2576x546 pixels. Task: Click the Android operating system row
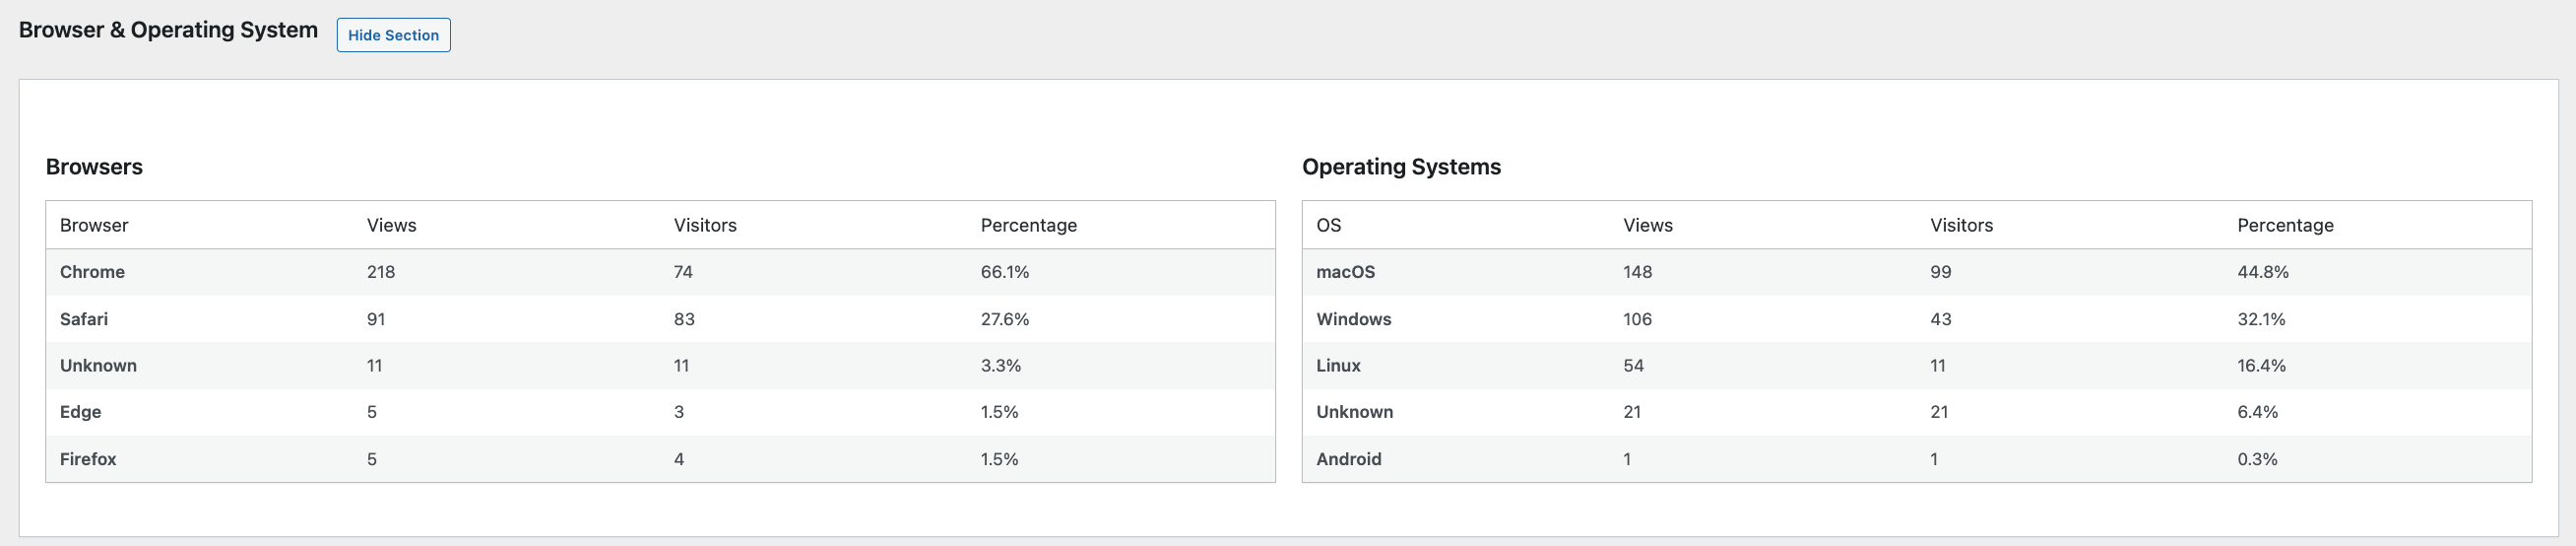pyautogui.click(x=1348, y=459)
